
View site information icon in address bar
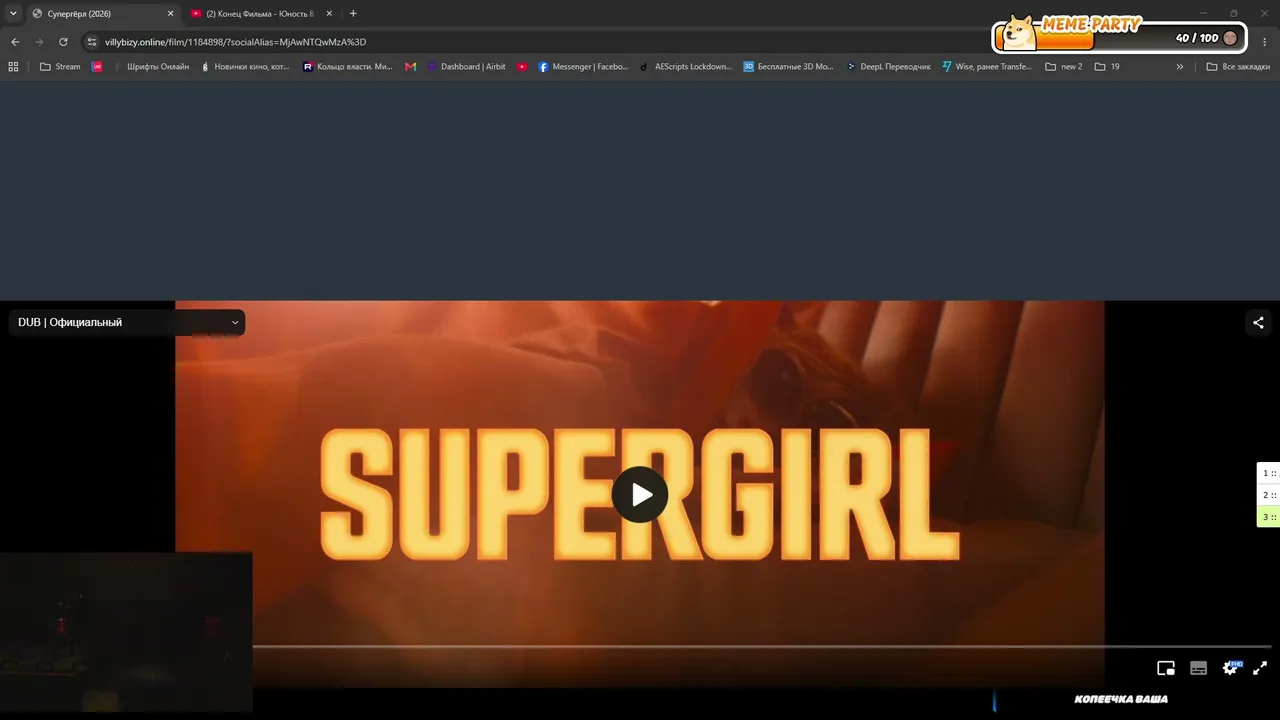tap(92, 42)
